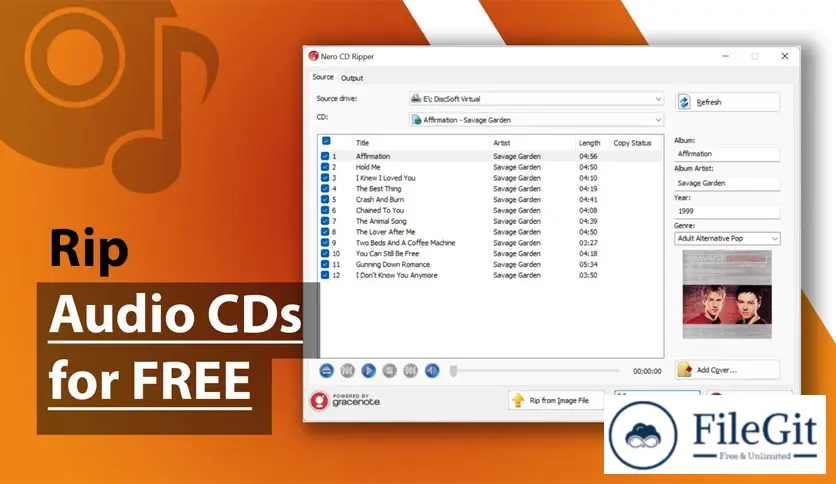Skip to the next track

(x=411, y=370)
